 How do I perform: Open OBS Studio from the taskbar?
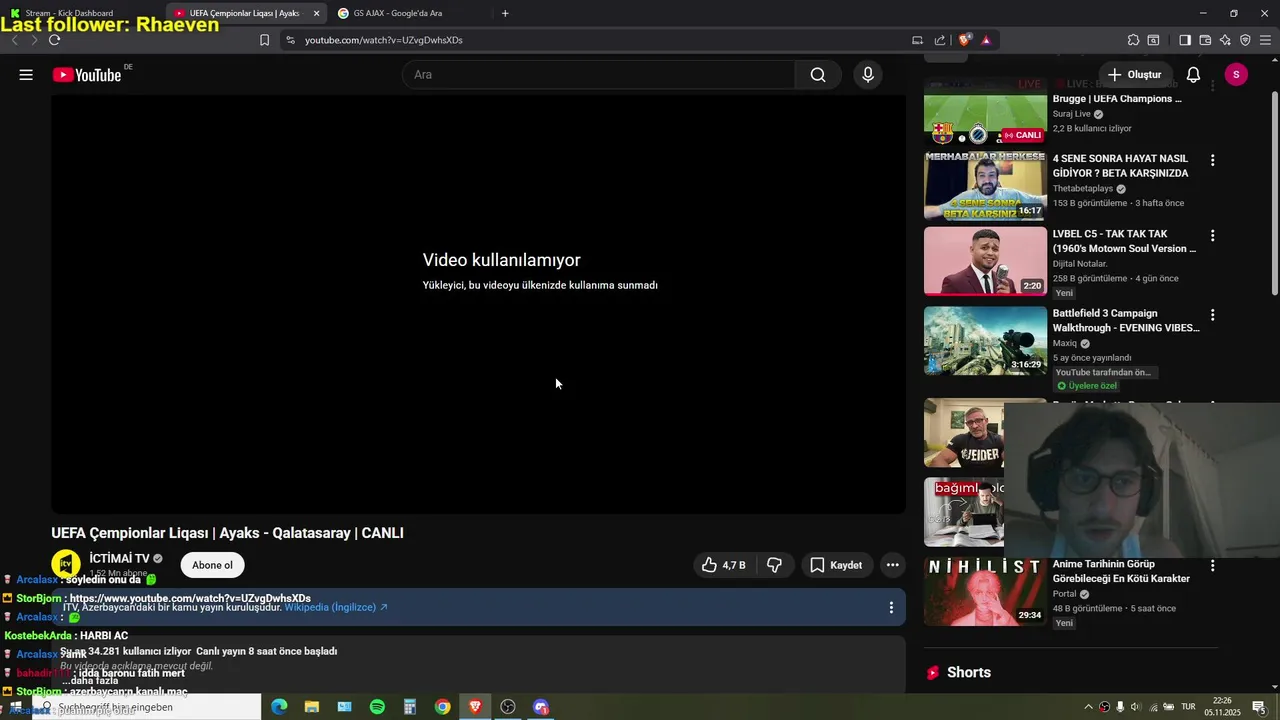(508, 707)
